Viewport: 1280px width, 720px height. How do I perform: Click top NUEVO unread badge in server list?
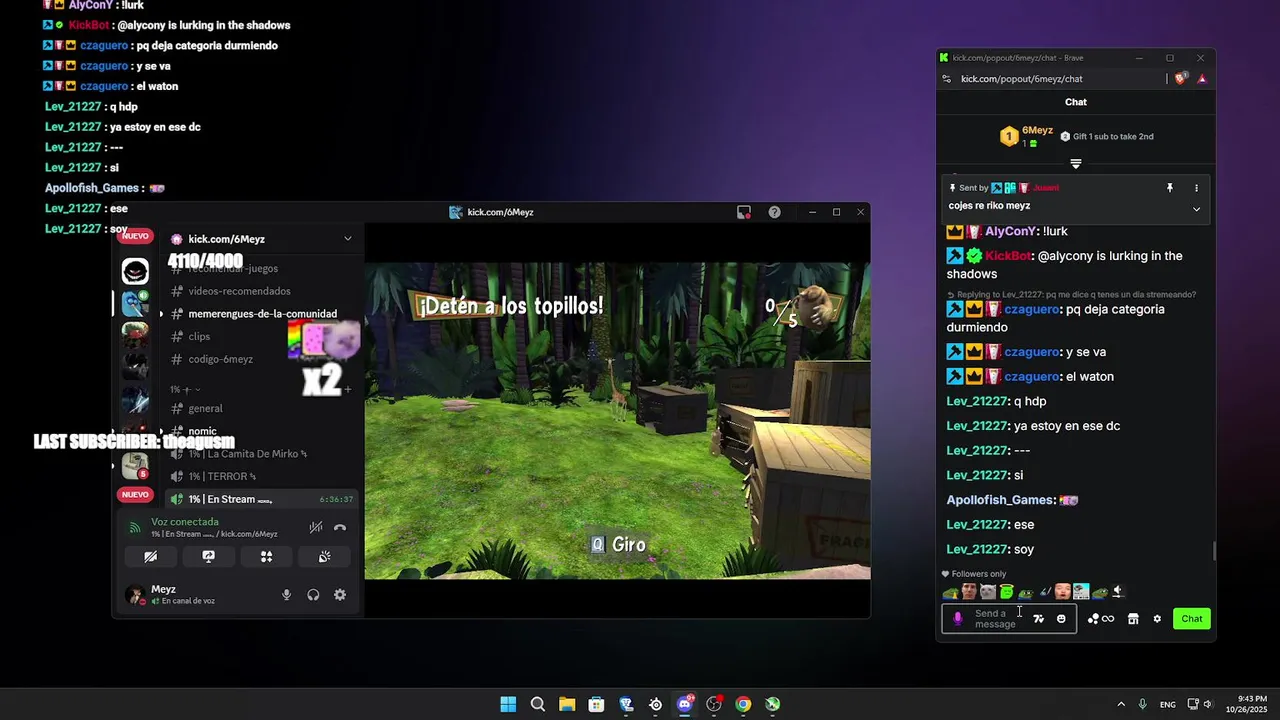click(135, 236)
